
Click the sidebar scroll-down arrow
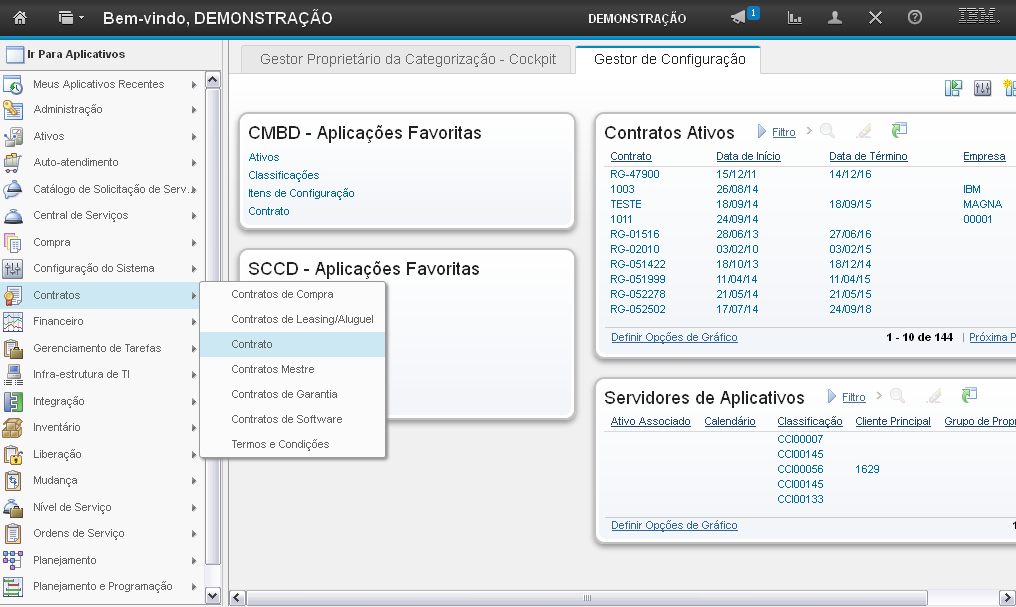tap(212, 595)
